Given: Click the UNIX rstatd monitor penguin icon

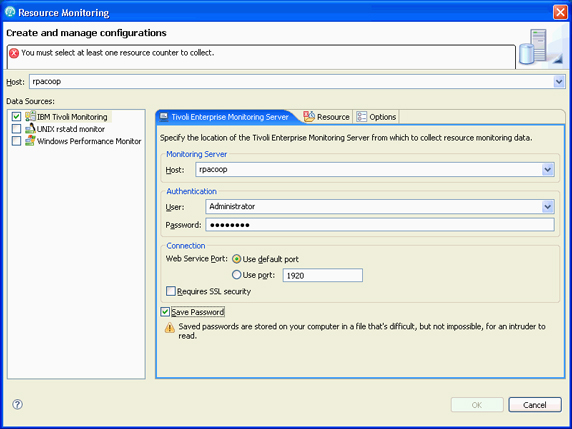Looking at the screenshot, I should coord(30,129).
